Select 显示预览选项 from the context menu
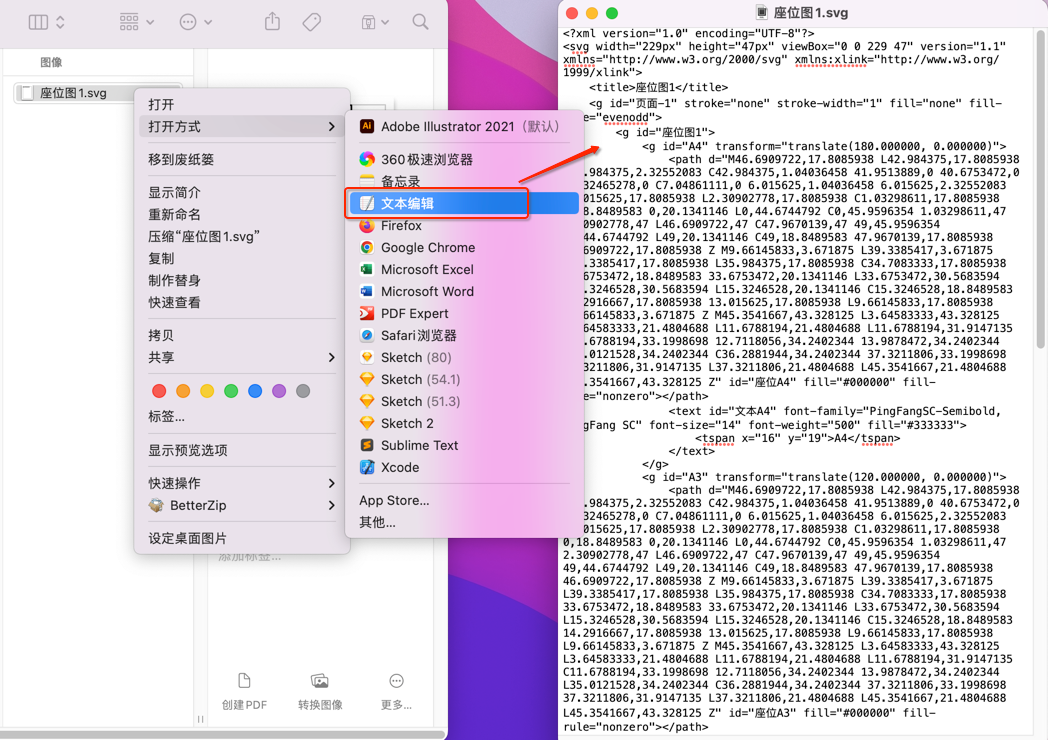This screenshot has height=740, width=1048. tap(242, 450)
